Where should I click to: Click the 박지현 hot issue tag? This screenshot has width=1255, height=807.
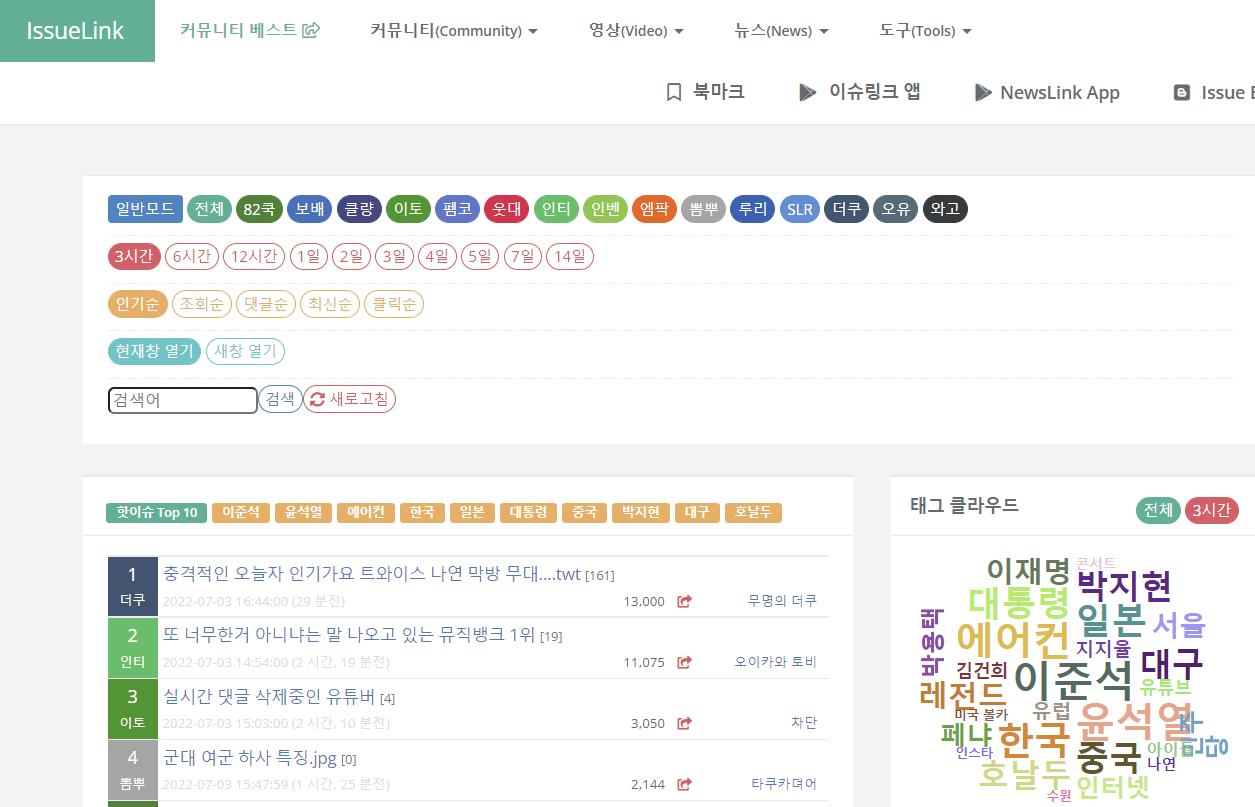(640, 512)
